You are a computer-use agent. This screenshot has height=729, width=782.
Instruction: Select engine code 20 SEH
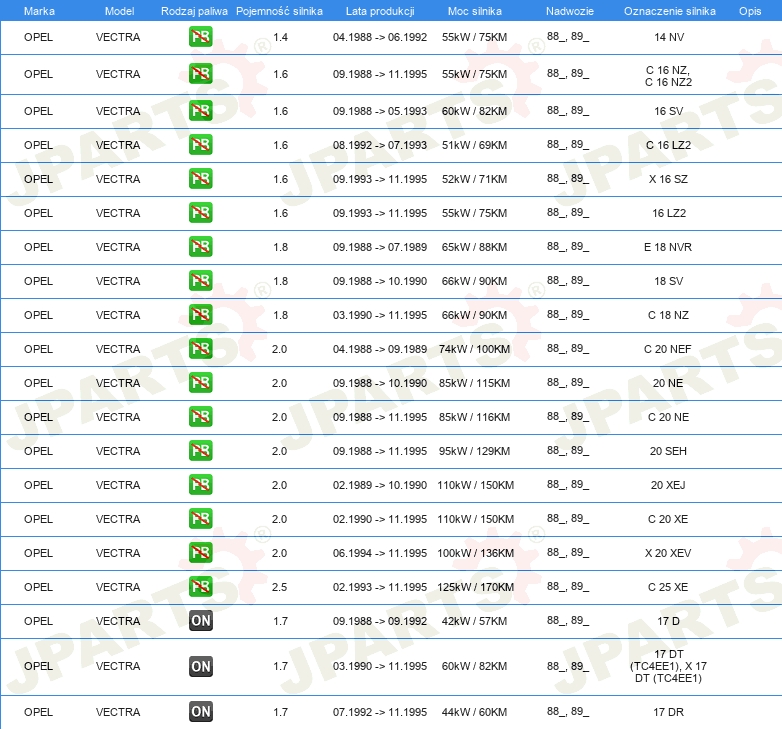[x=668, y=451]
